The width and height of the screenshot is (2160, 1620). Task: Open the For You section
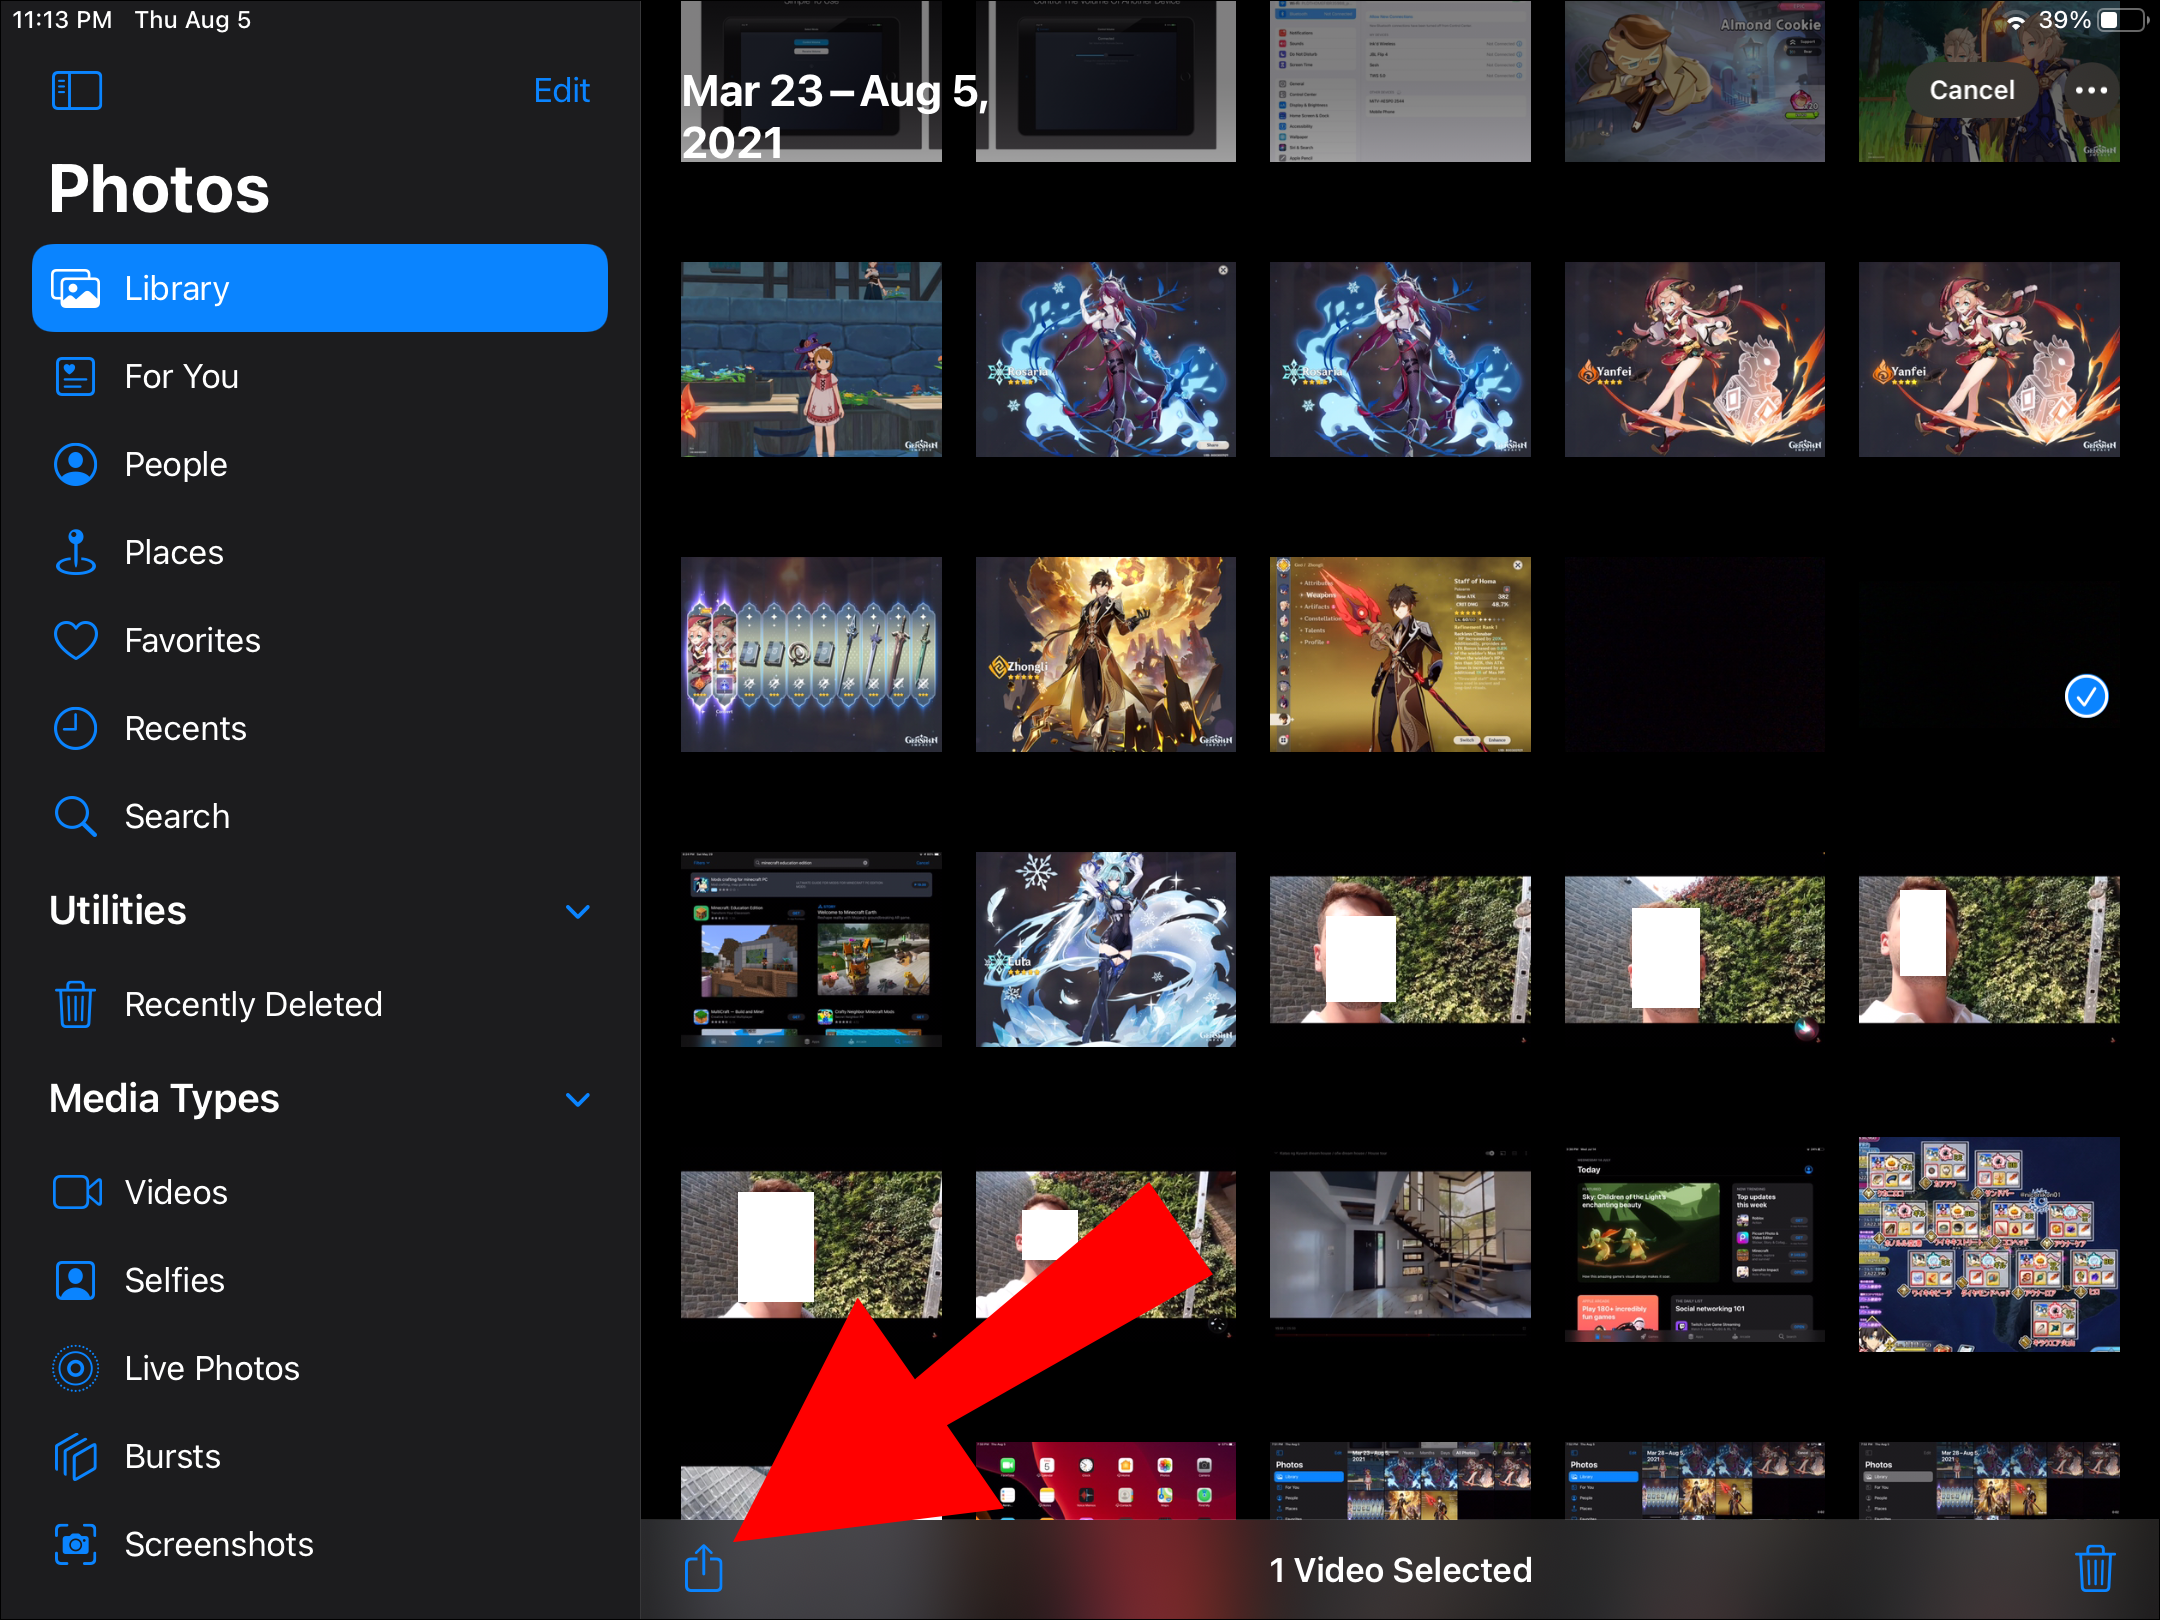point(181,376)
